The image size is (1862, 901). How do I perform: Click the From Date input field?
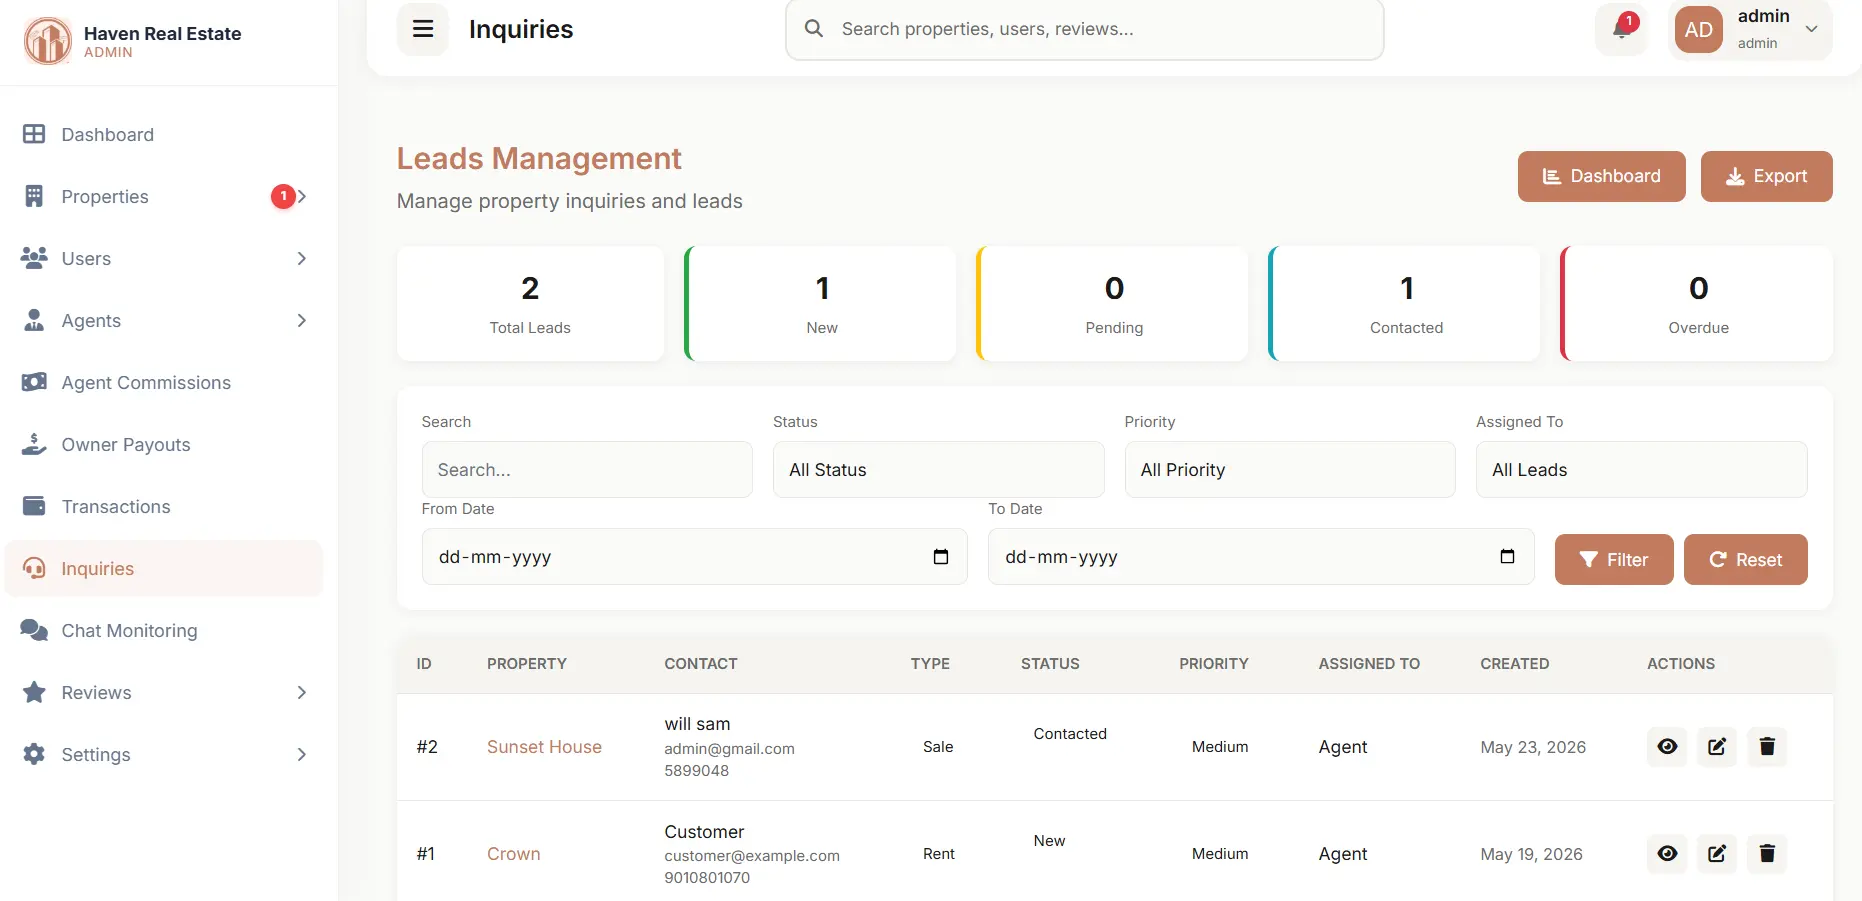coord(694,557)
